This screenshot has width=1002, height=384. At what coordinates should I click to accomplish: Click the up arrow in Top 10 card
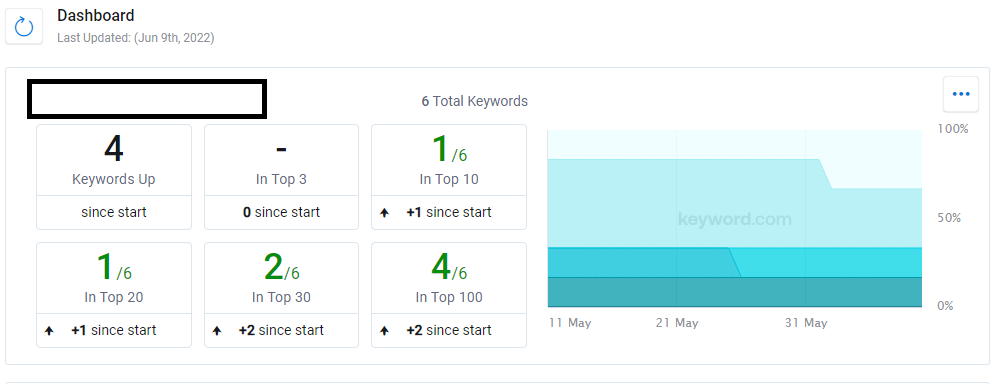(384, 213)
